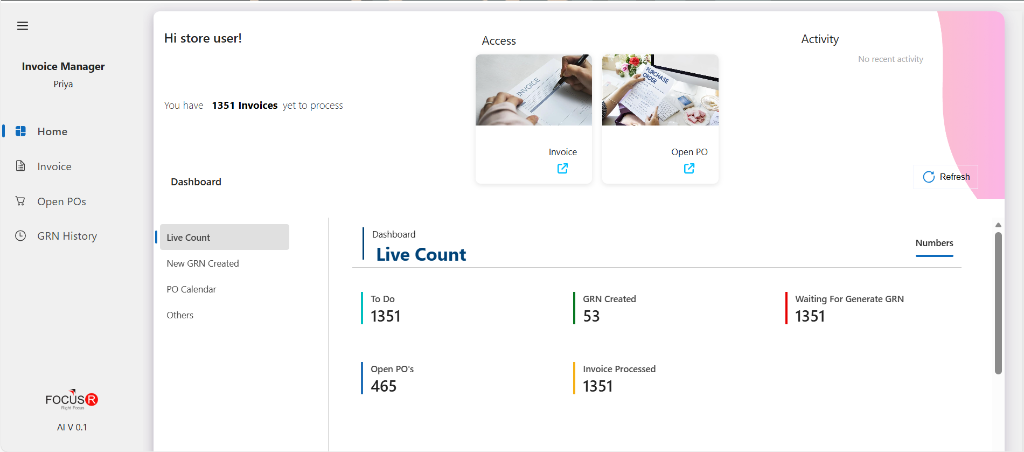Click the Activity heading
The width and height of the screenshot is (1024, 452).
820,39
